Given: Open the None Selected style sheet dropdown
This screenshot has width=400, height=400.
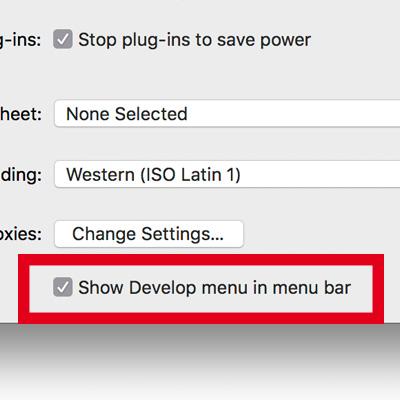Looking at the screenshot, I should tap(227, 114).
